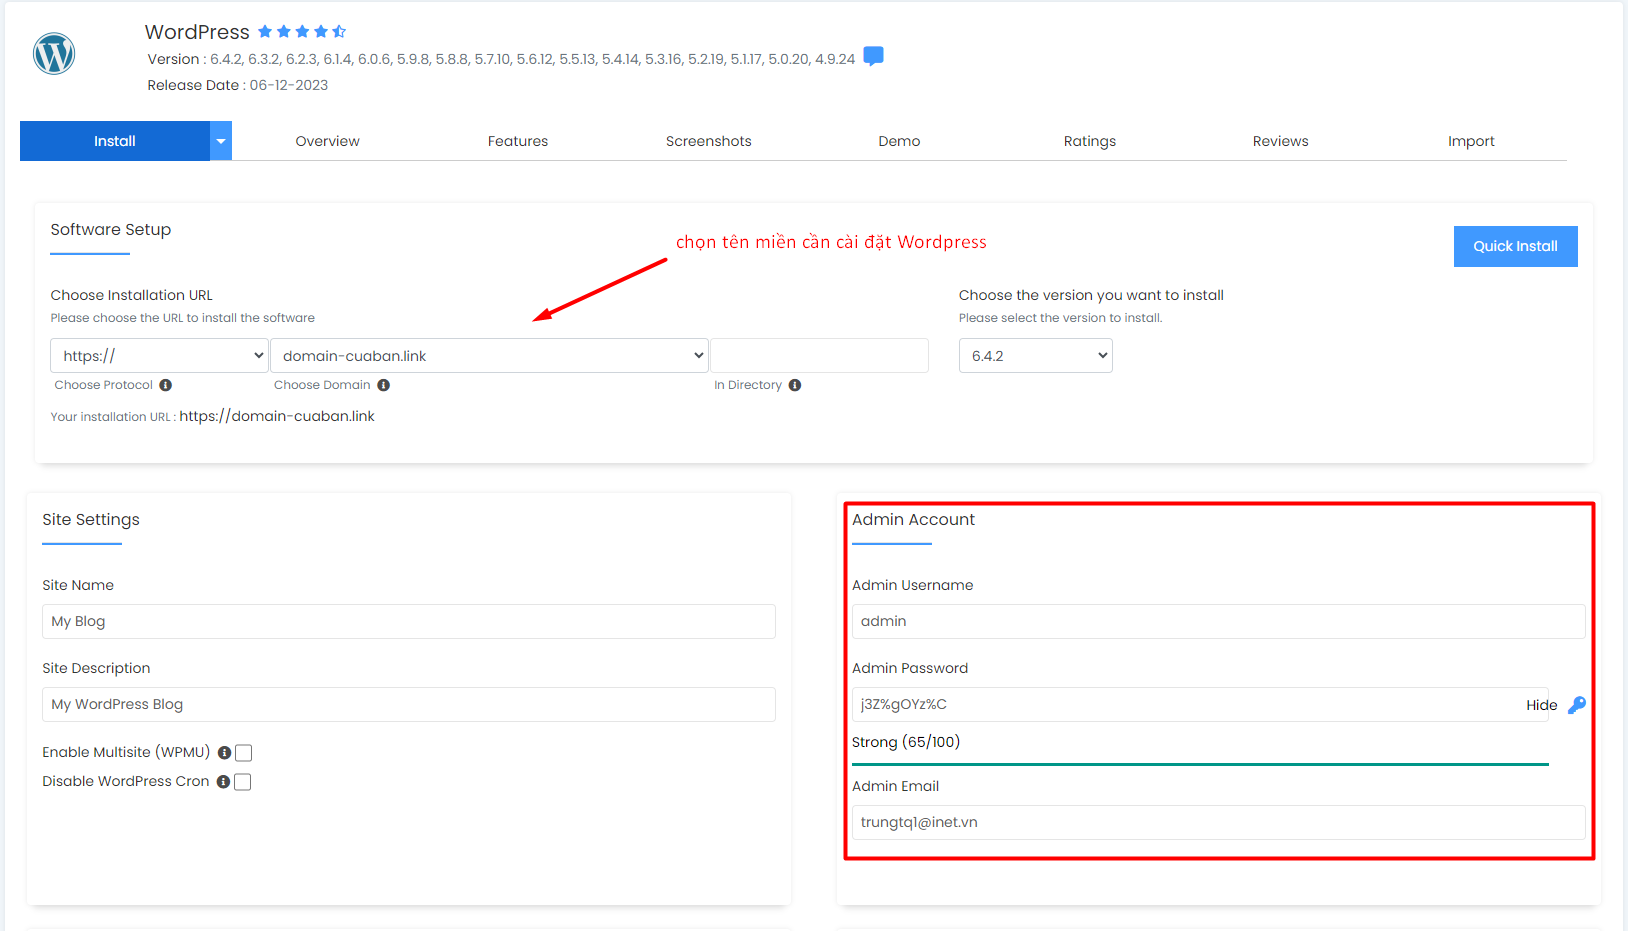
Task: Tick the Disable WordPress Cron checkbox
Action: click(242, 782)
